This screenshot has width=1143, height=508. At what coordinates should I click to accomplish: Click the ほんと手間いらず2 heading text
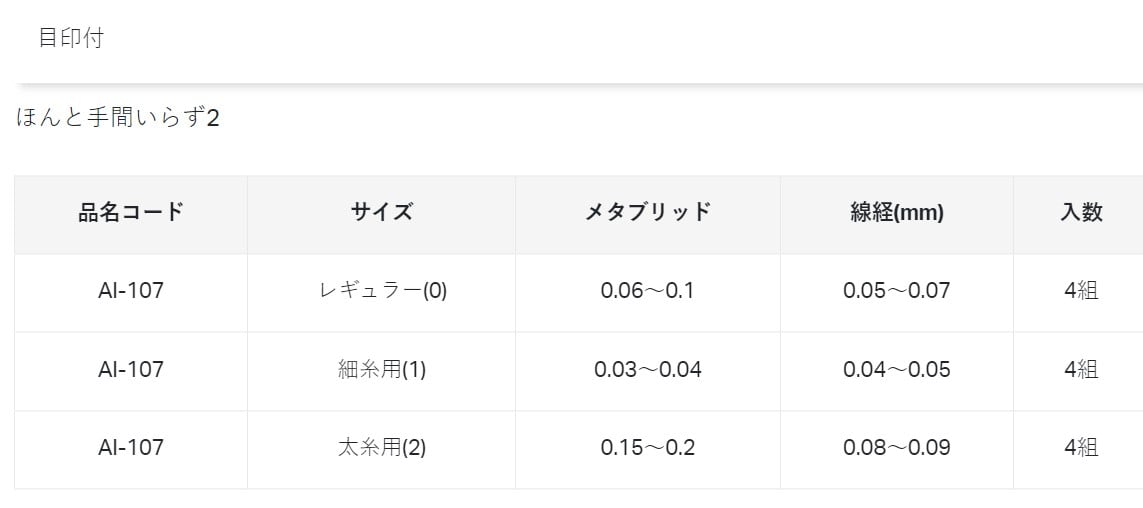coord(118,118)
